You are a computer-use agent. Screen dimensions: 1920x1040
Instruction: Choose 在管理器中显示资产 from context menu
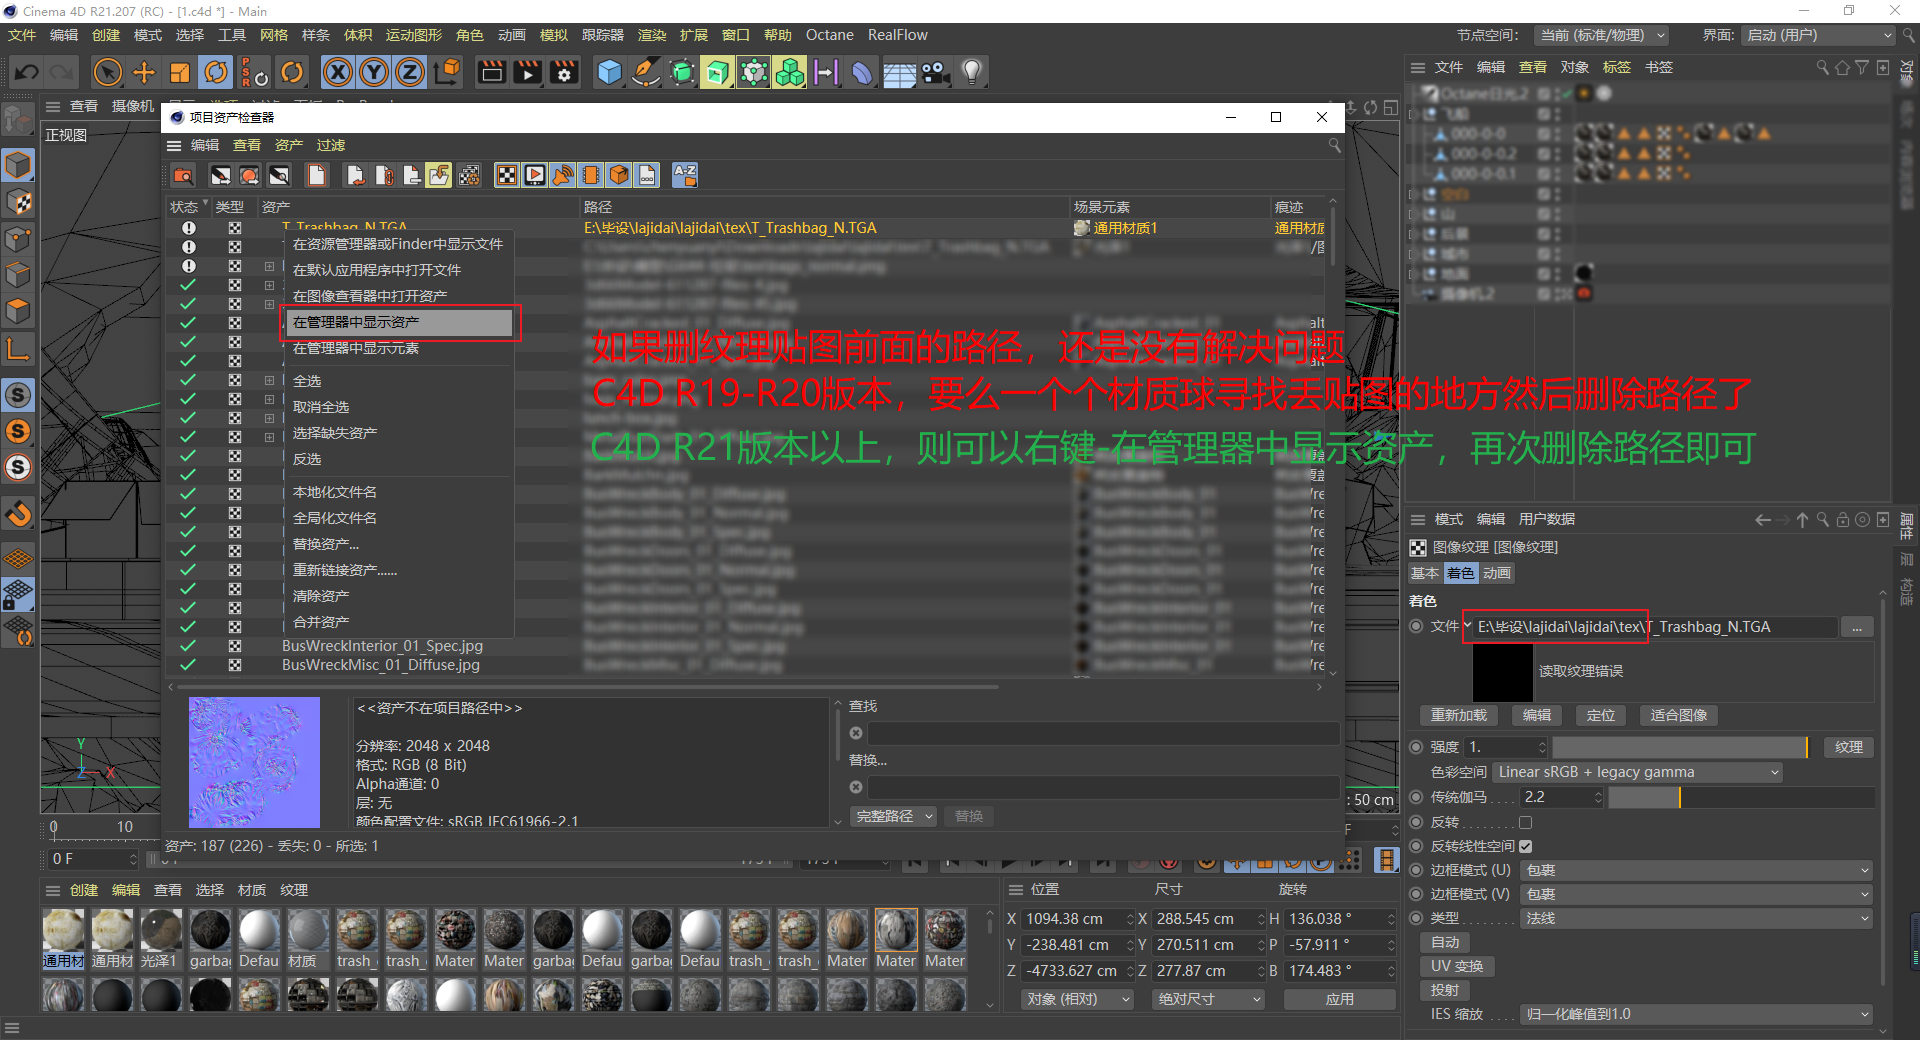tap(400, 322)
